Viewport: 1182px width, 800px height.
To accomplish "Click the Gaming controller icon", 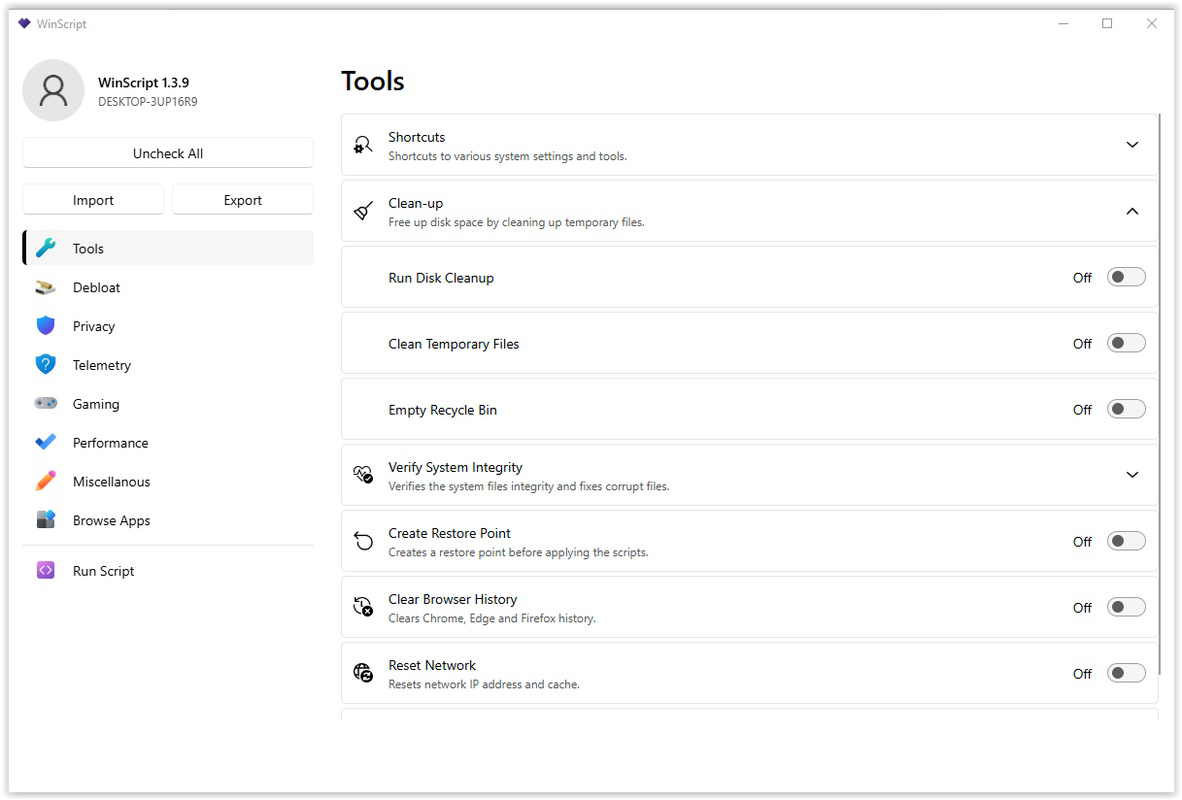I will (45, 403).
